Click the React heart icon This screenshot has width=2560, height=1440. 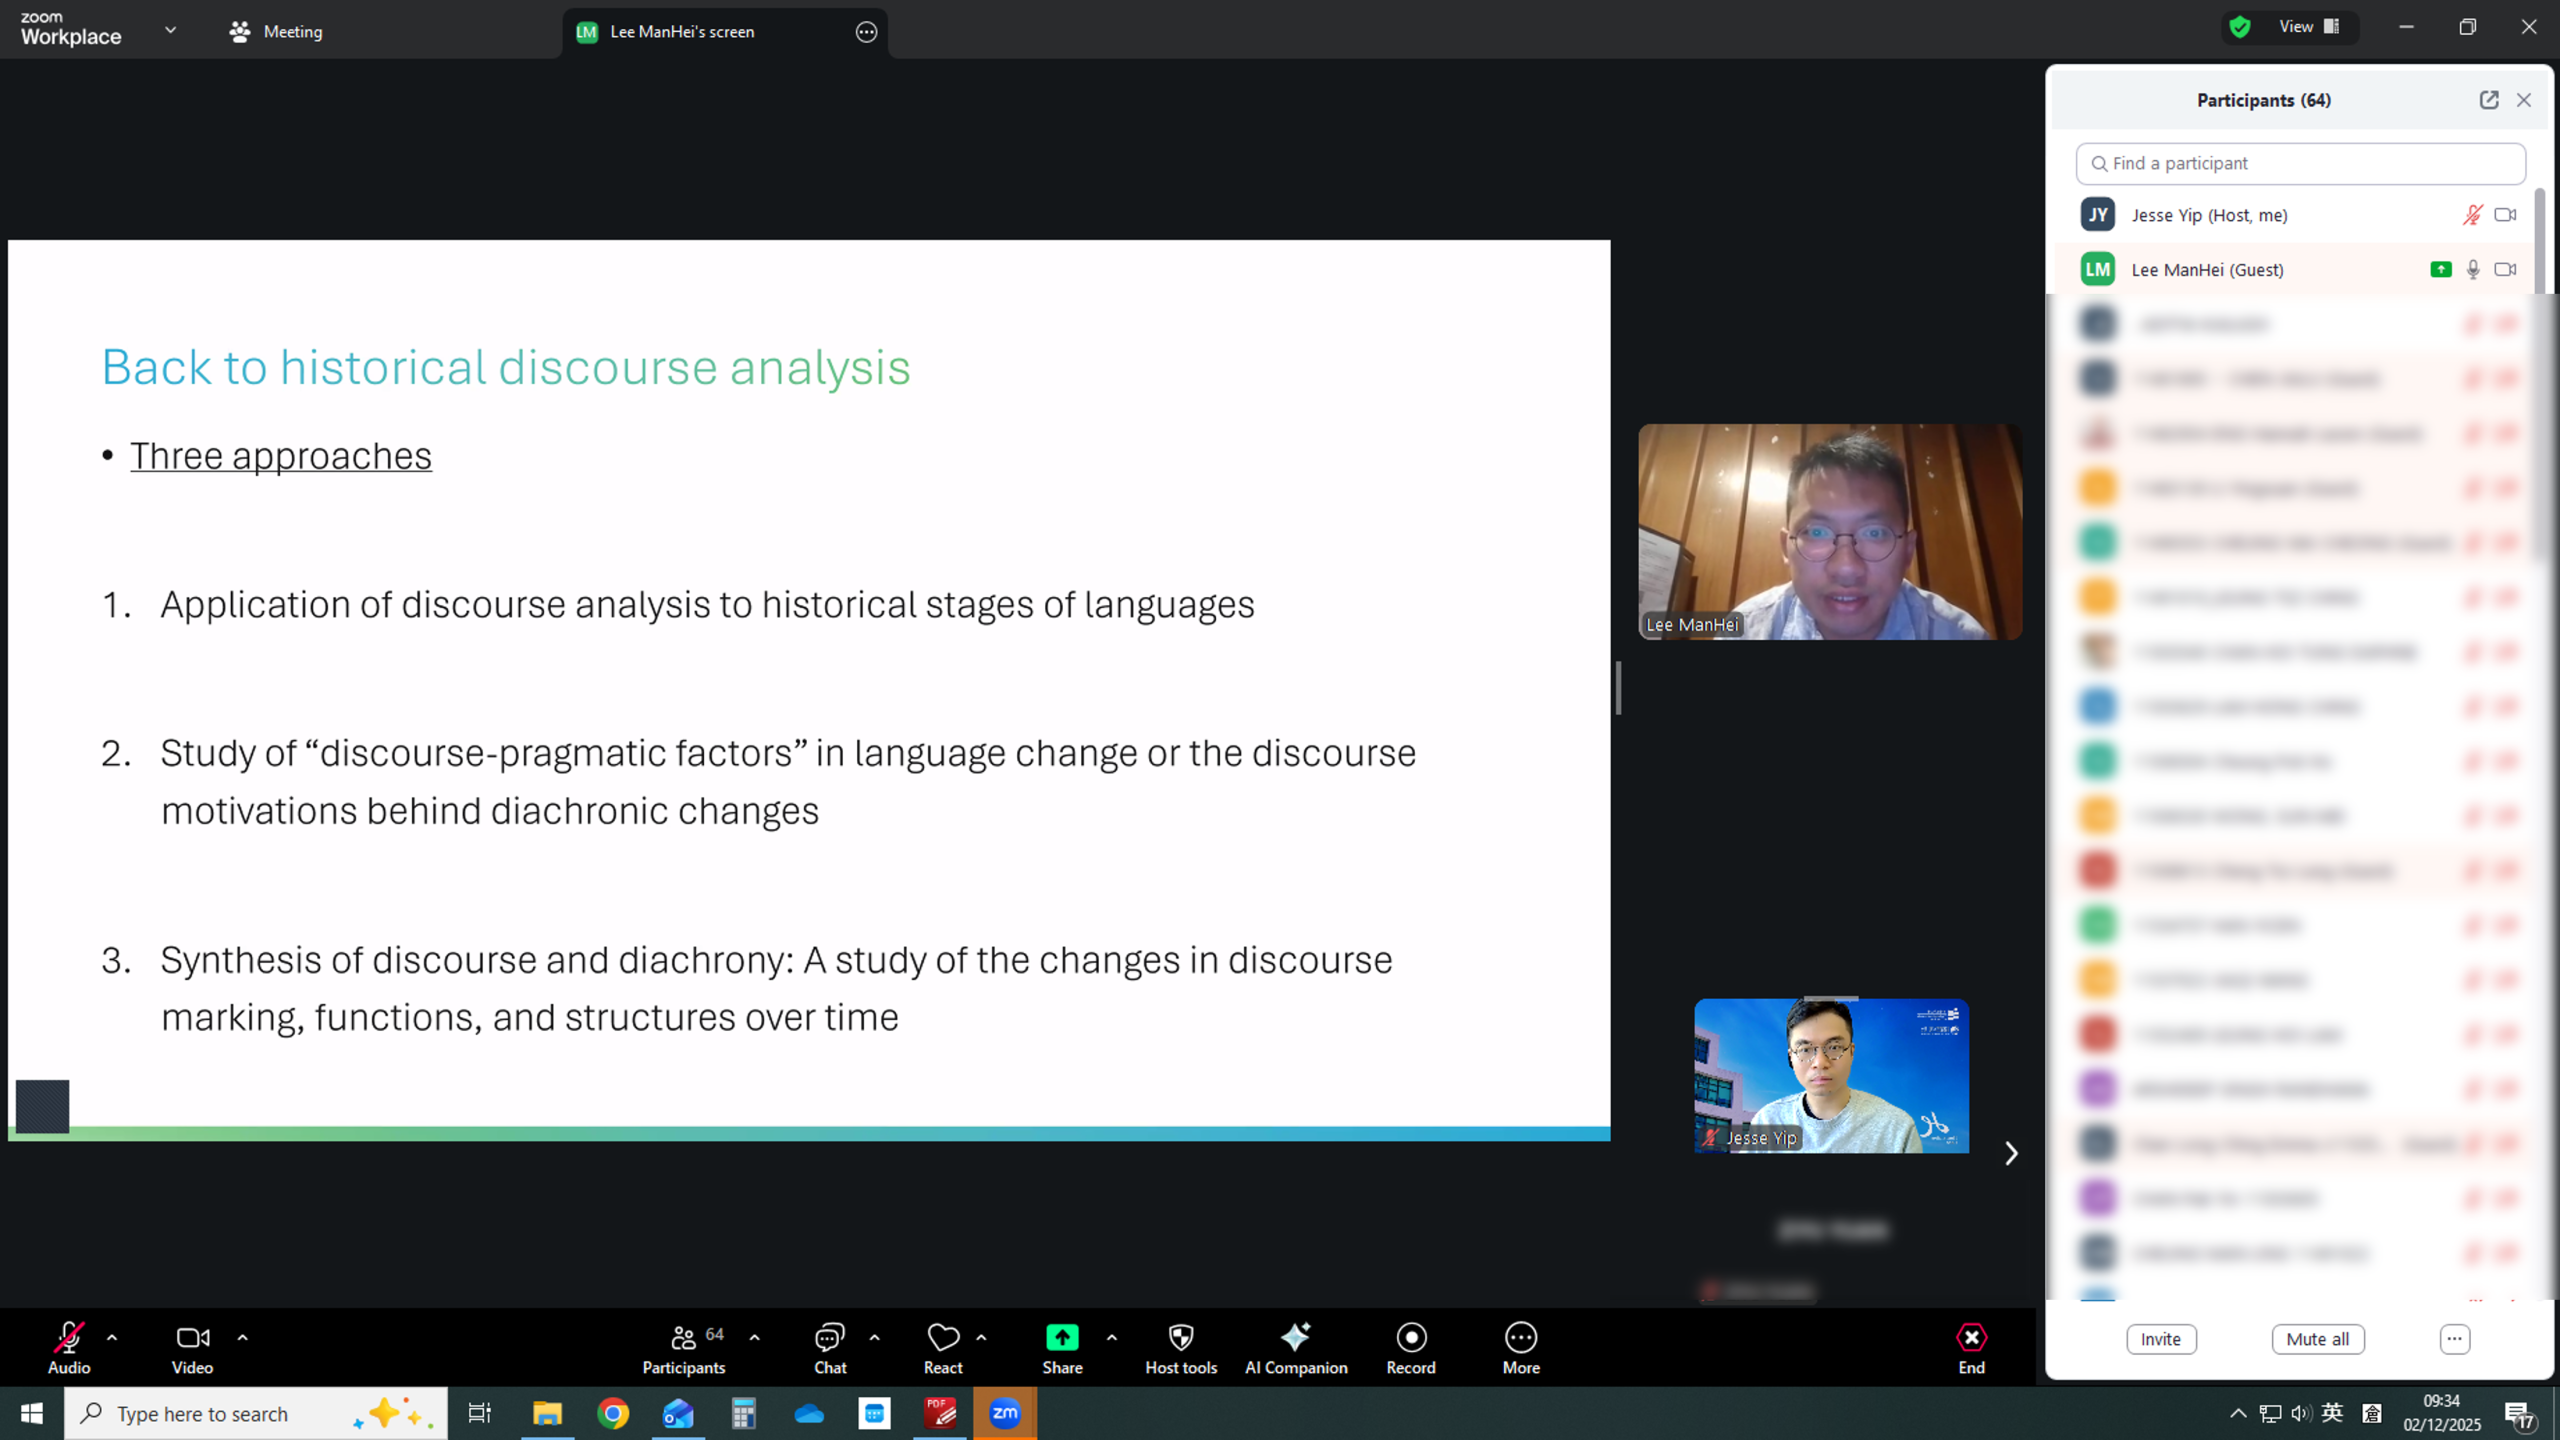pyautogui.click(x=942, y=1338)
